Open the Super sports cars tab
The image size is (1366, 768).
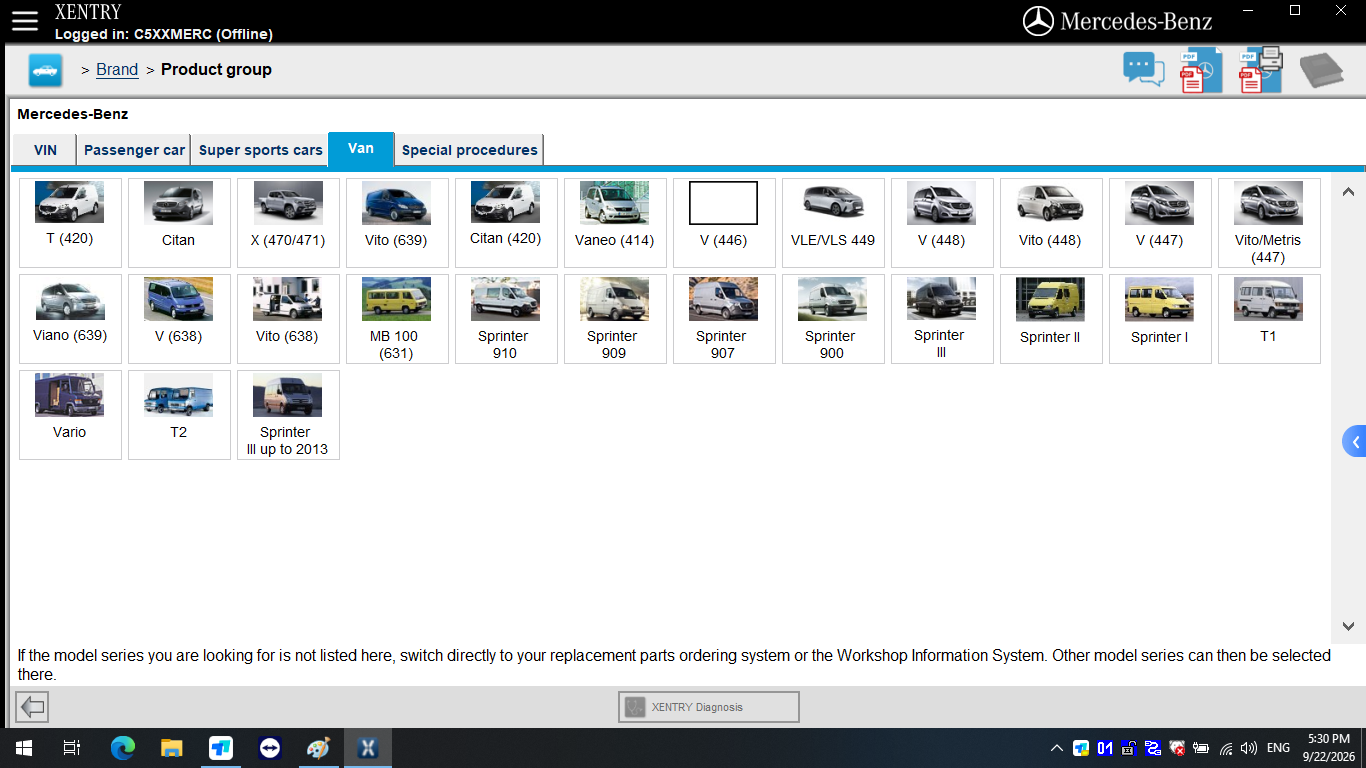coord(260,150)
